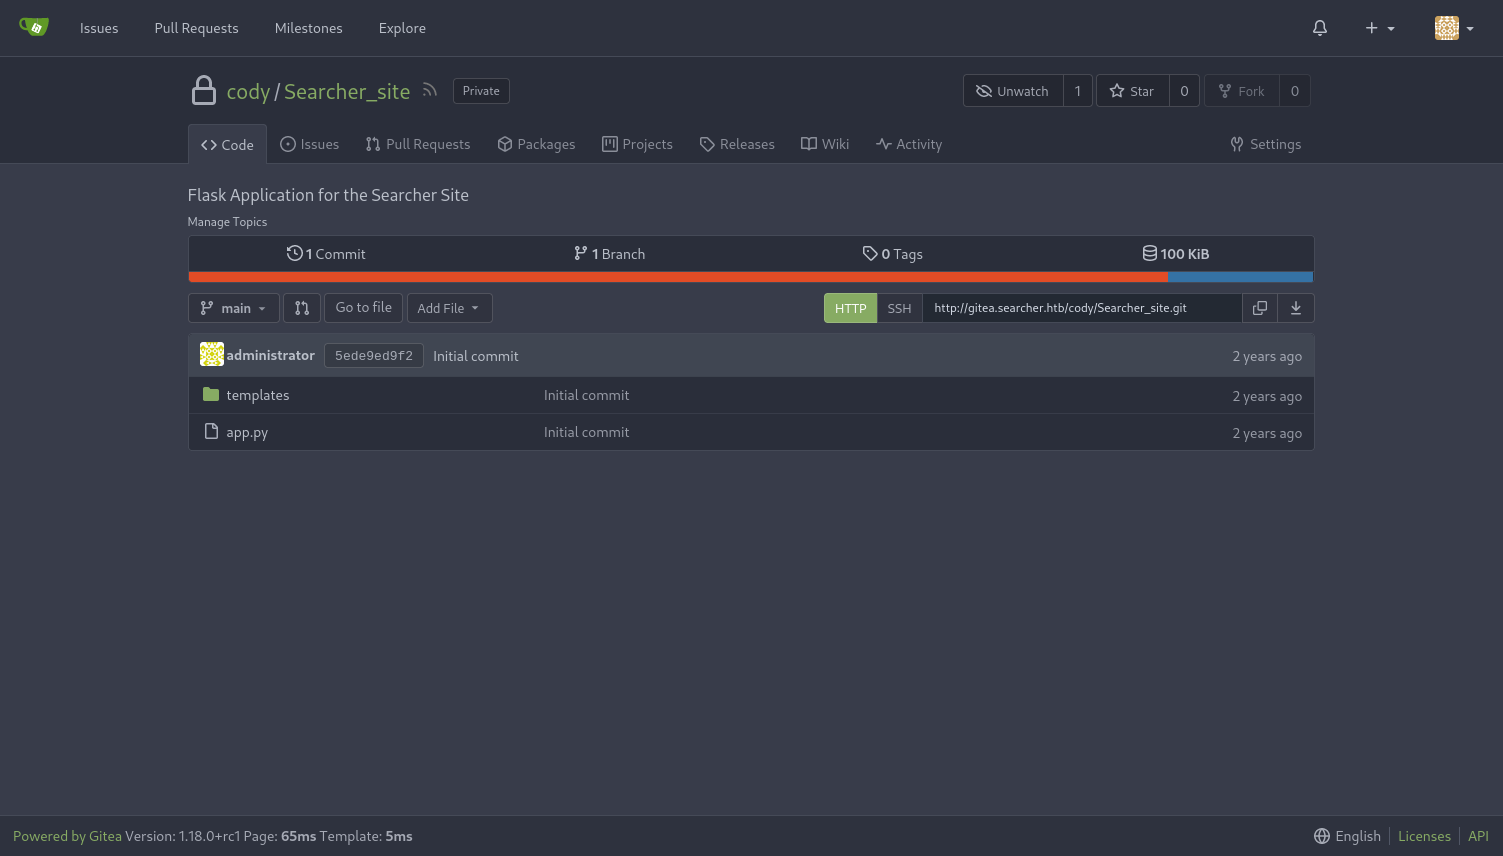Open the notifications bell
1503x856 pixels.
(x=1320, y=28)
